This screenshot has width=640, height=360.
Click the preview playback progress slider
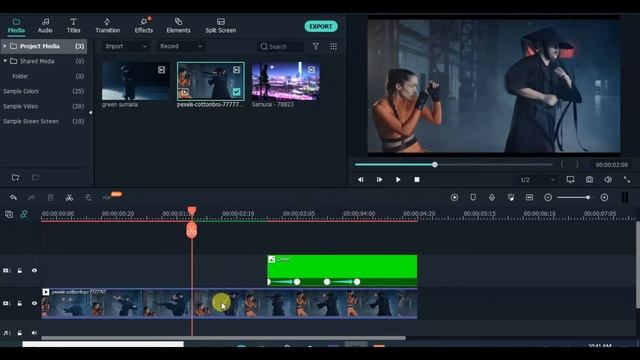pyautogui.click(x=453, y=164)
